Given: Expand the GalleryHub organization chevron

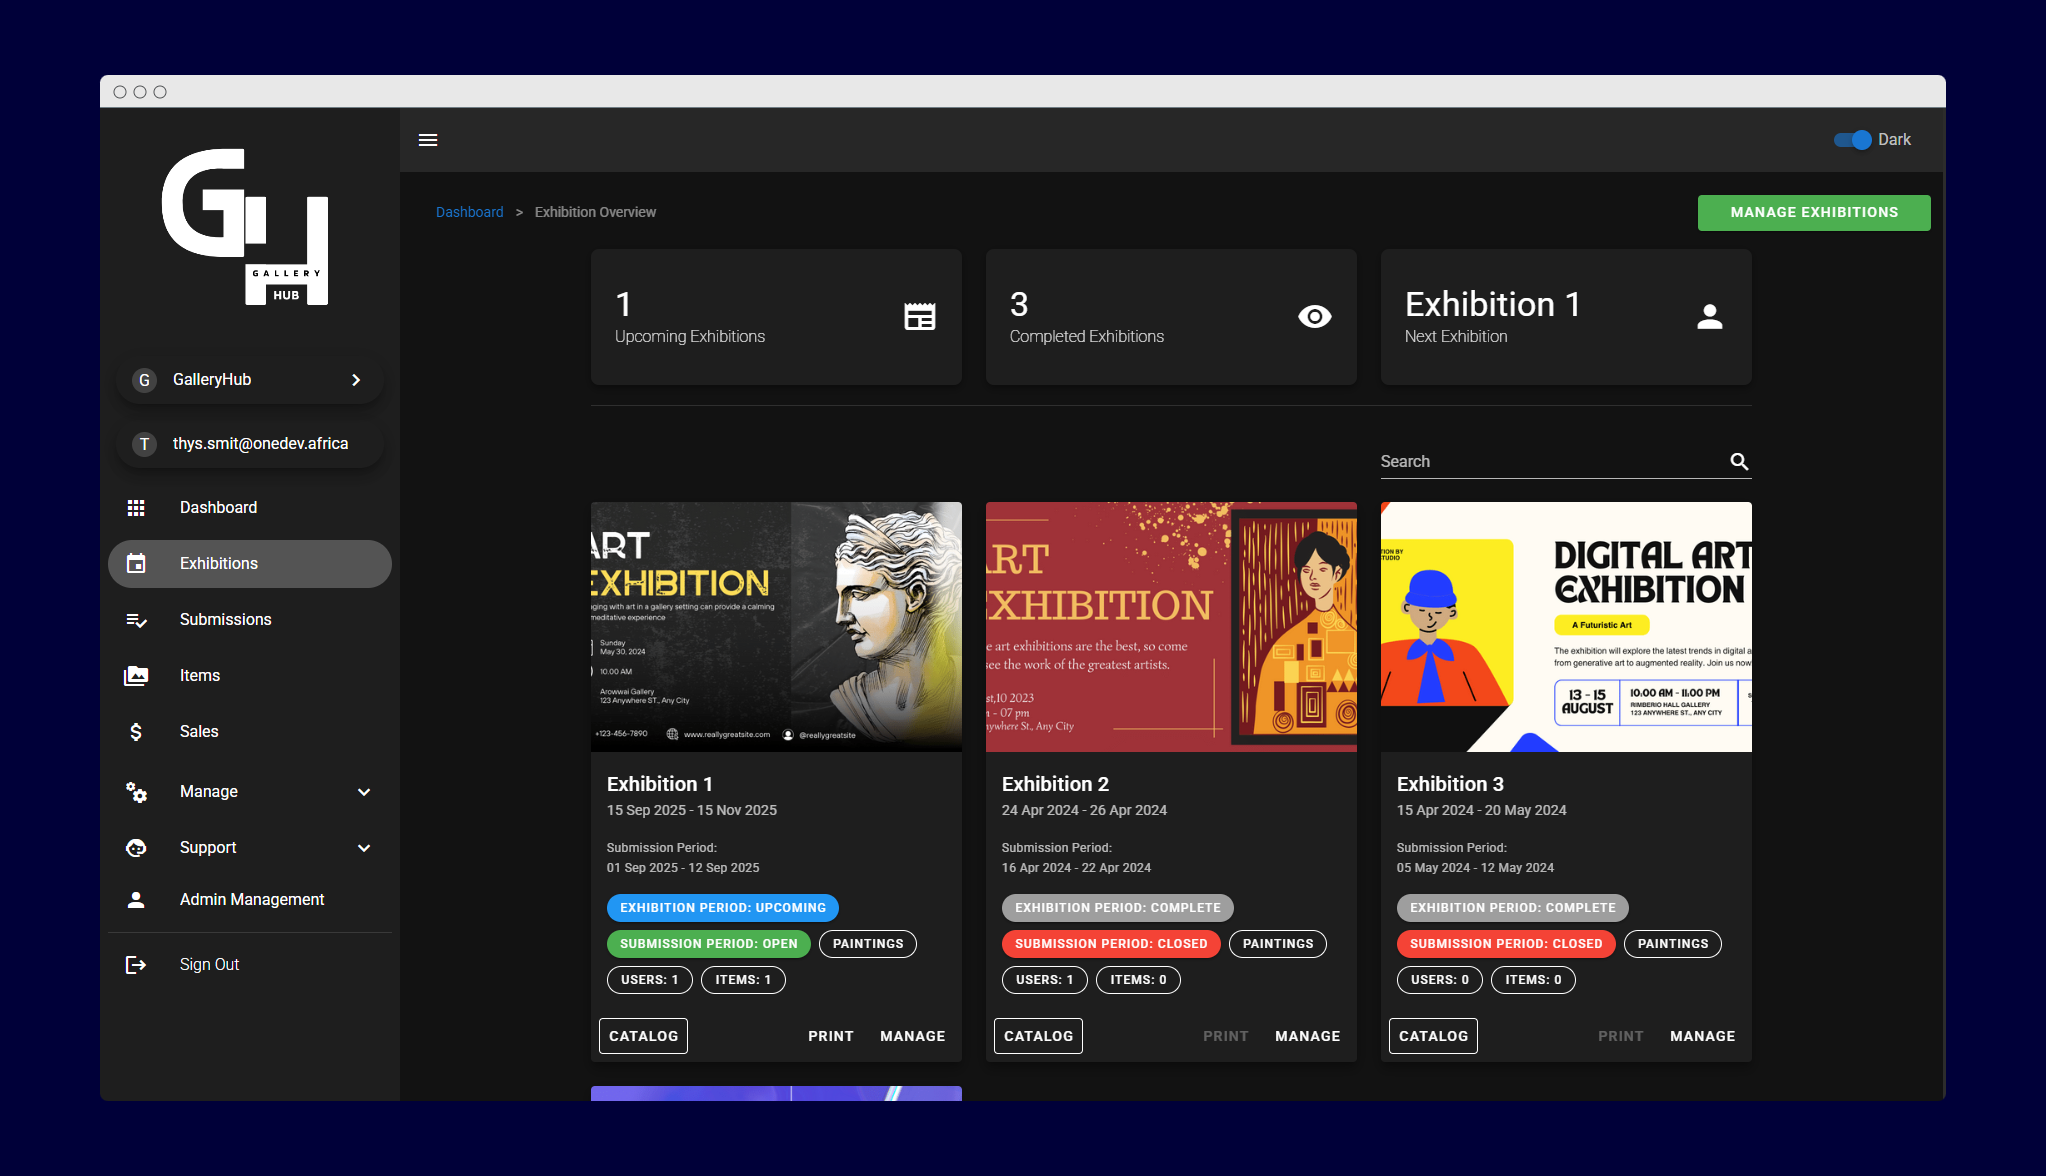Looking at the screenshot, I should (356, 380).
